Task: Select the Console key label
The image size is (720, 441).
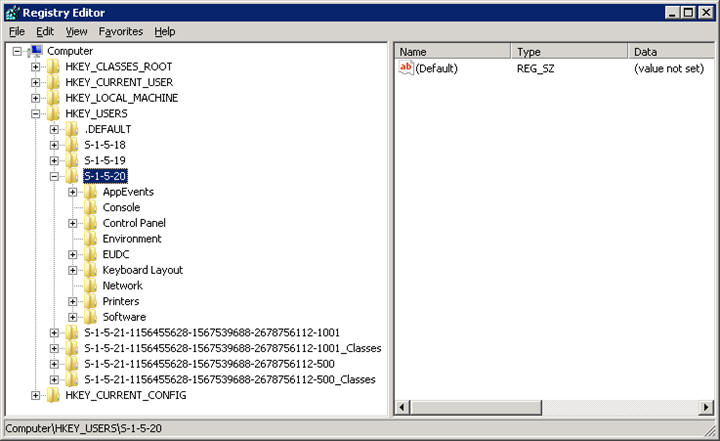Action: (x=121, y=208)
